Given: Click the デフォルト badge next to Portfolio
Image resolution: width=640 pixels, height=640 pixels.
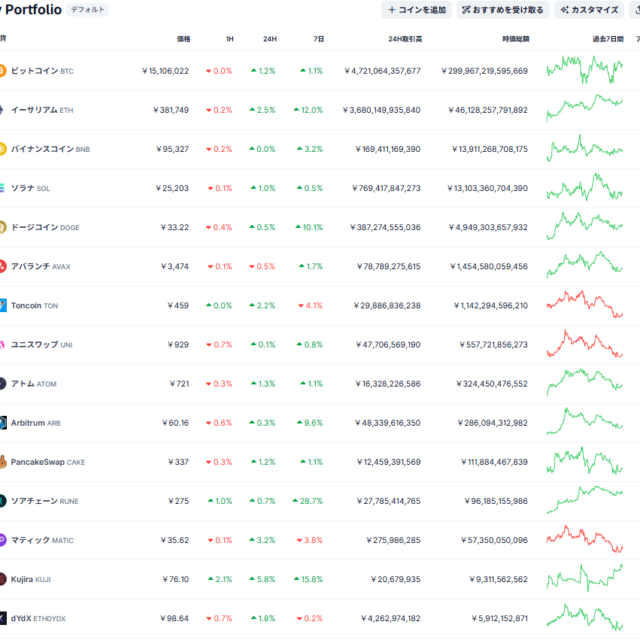Looking at the screenshot, I should pos(87,9).
